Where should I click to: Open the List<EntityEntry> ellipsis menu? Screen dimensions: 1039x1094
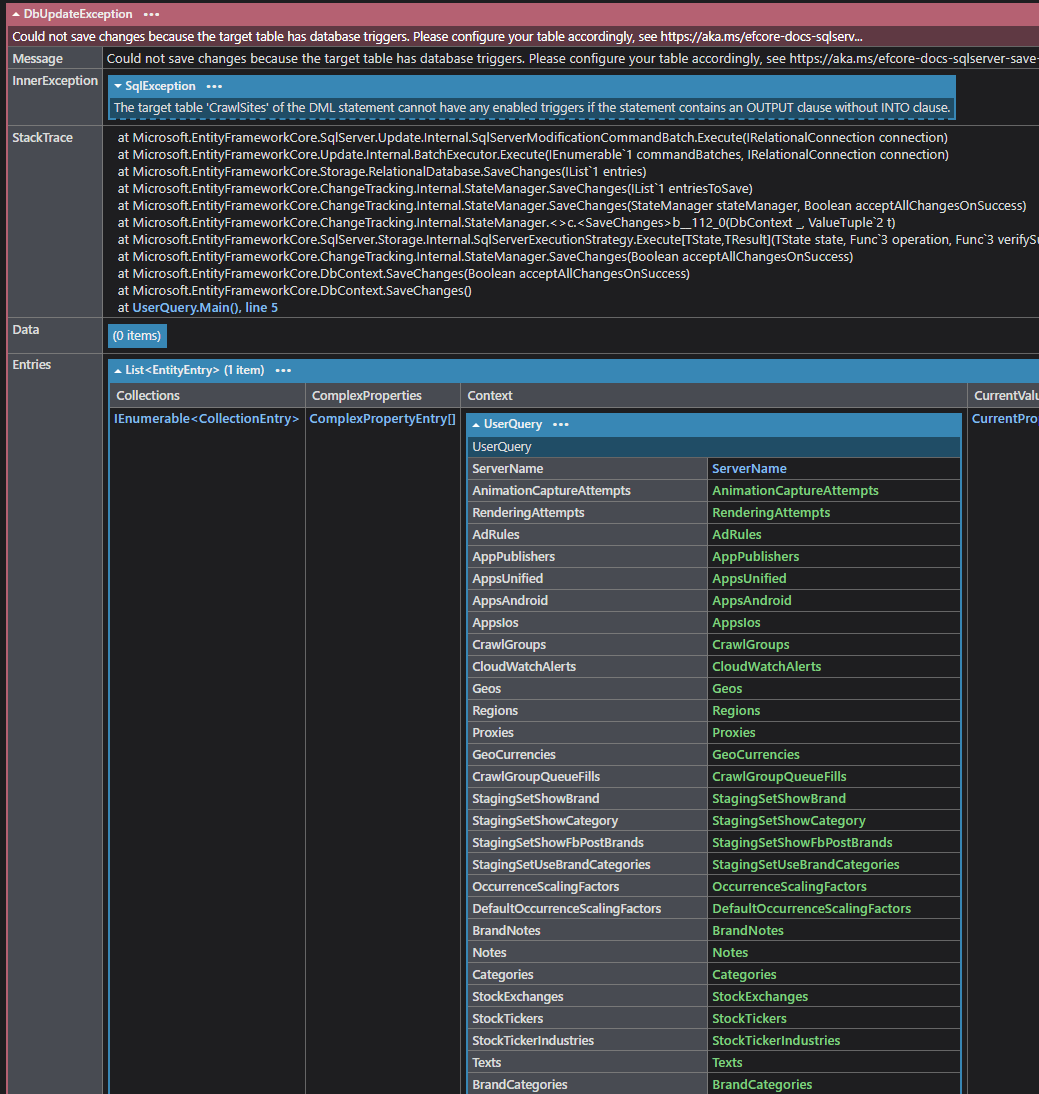(x=284, y=370)
